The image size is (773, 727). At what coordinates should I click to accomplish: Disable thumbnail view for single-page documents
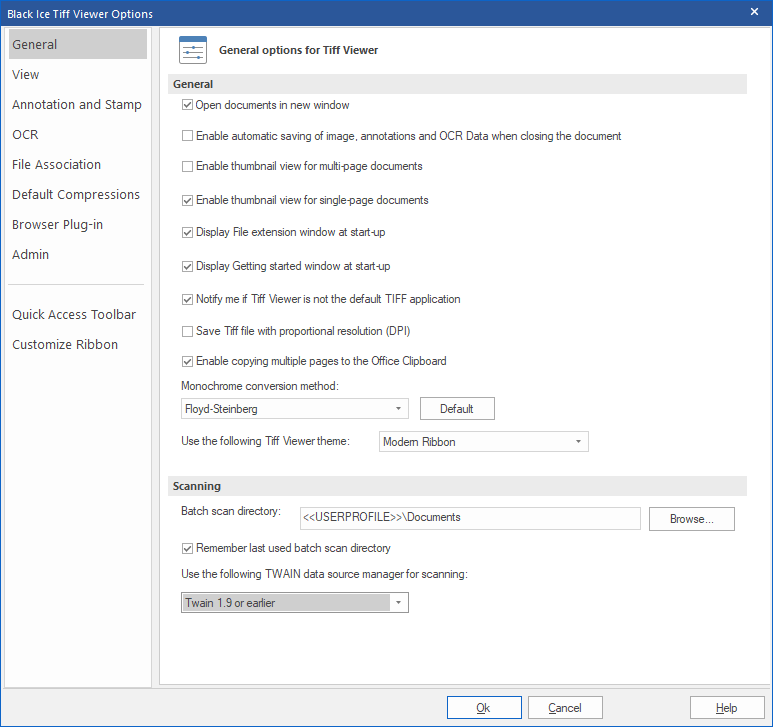[x=187, y=200]
